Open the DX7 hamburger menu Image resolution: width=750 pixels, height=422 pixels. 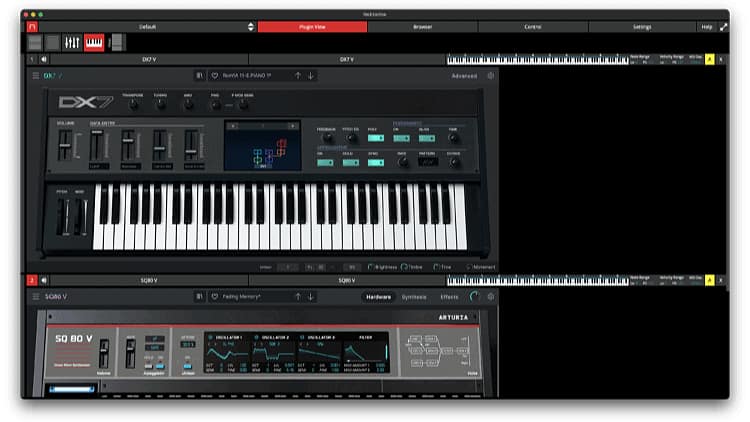pos(36,75)
